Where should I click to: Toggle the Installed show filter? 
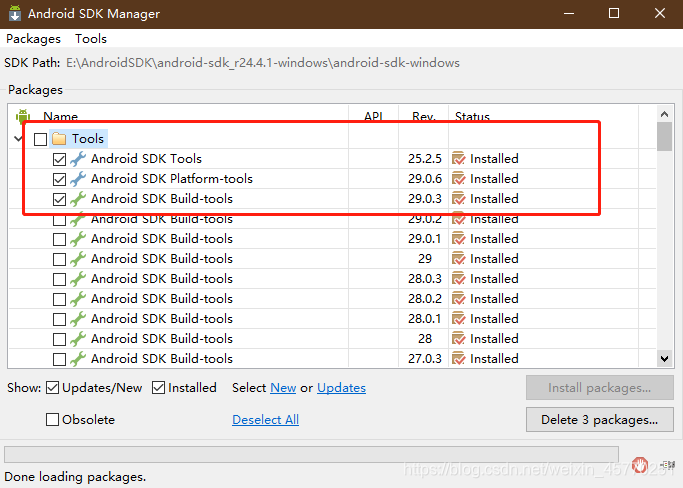pyautogui.click(x=158, y=387)
